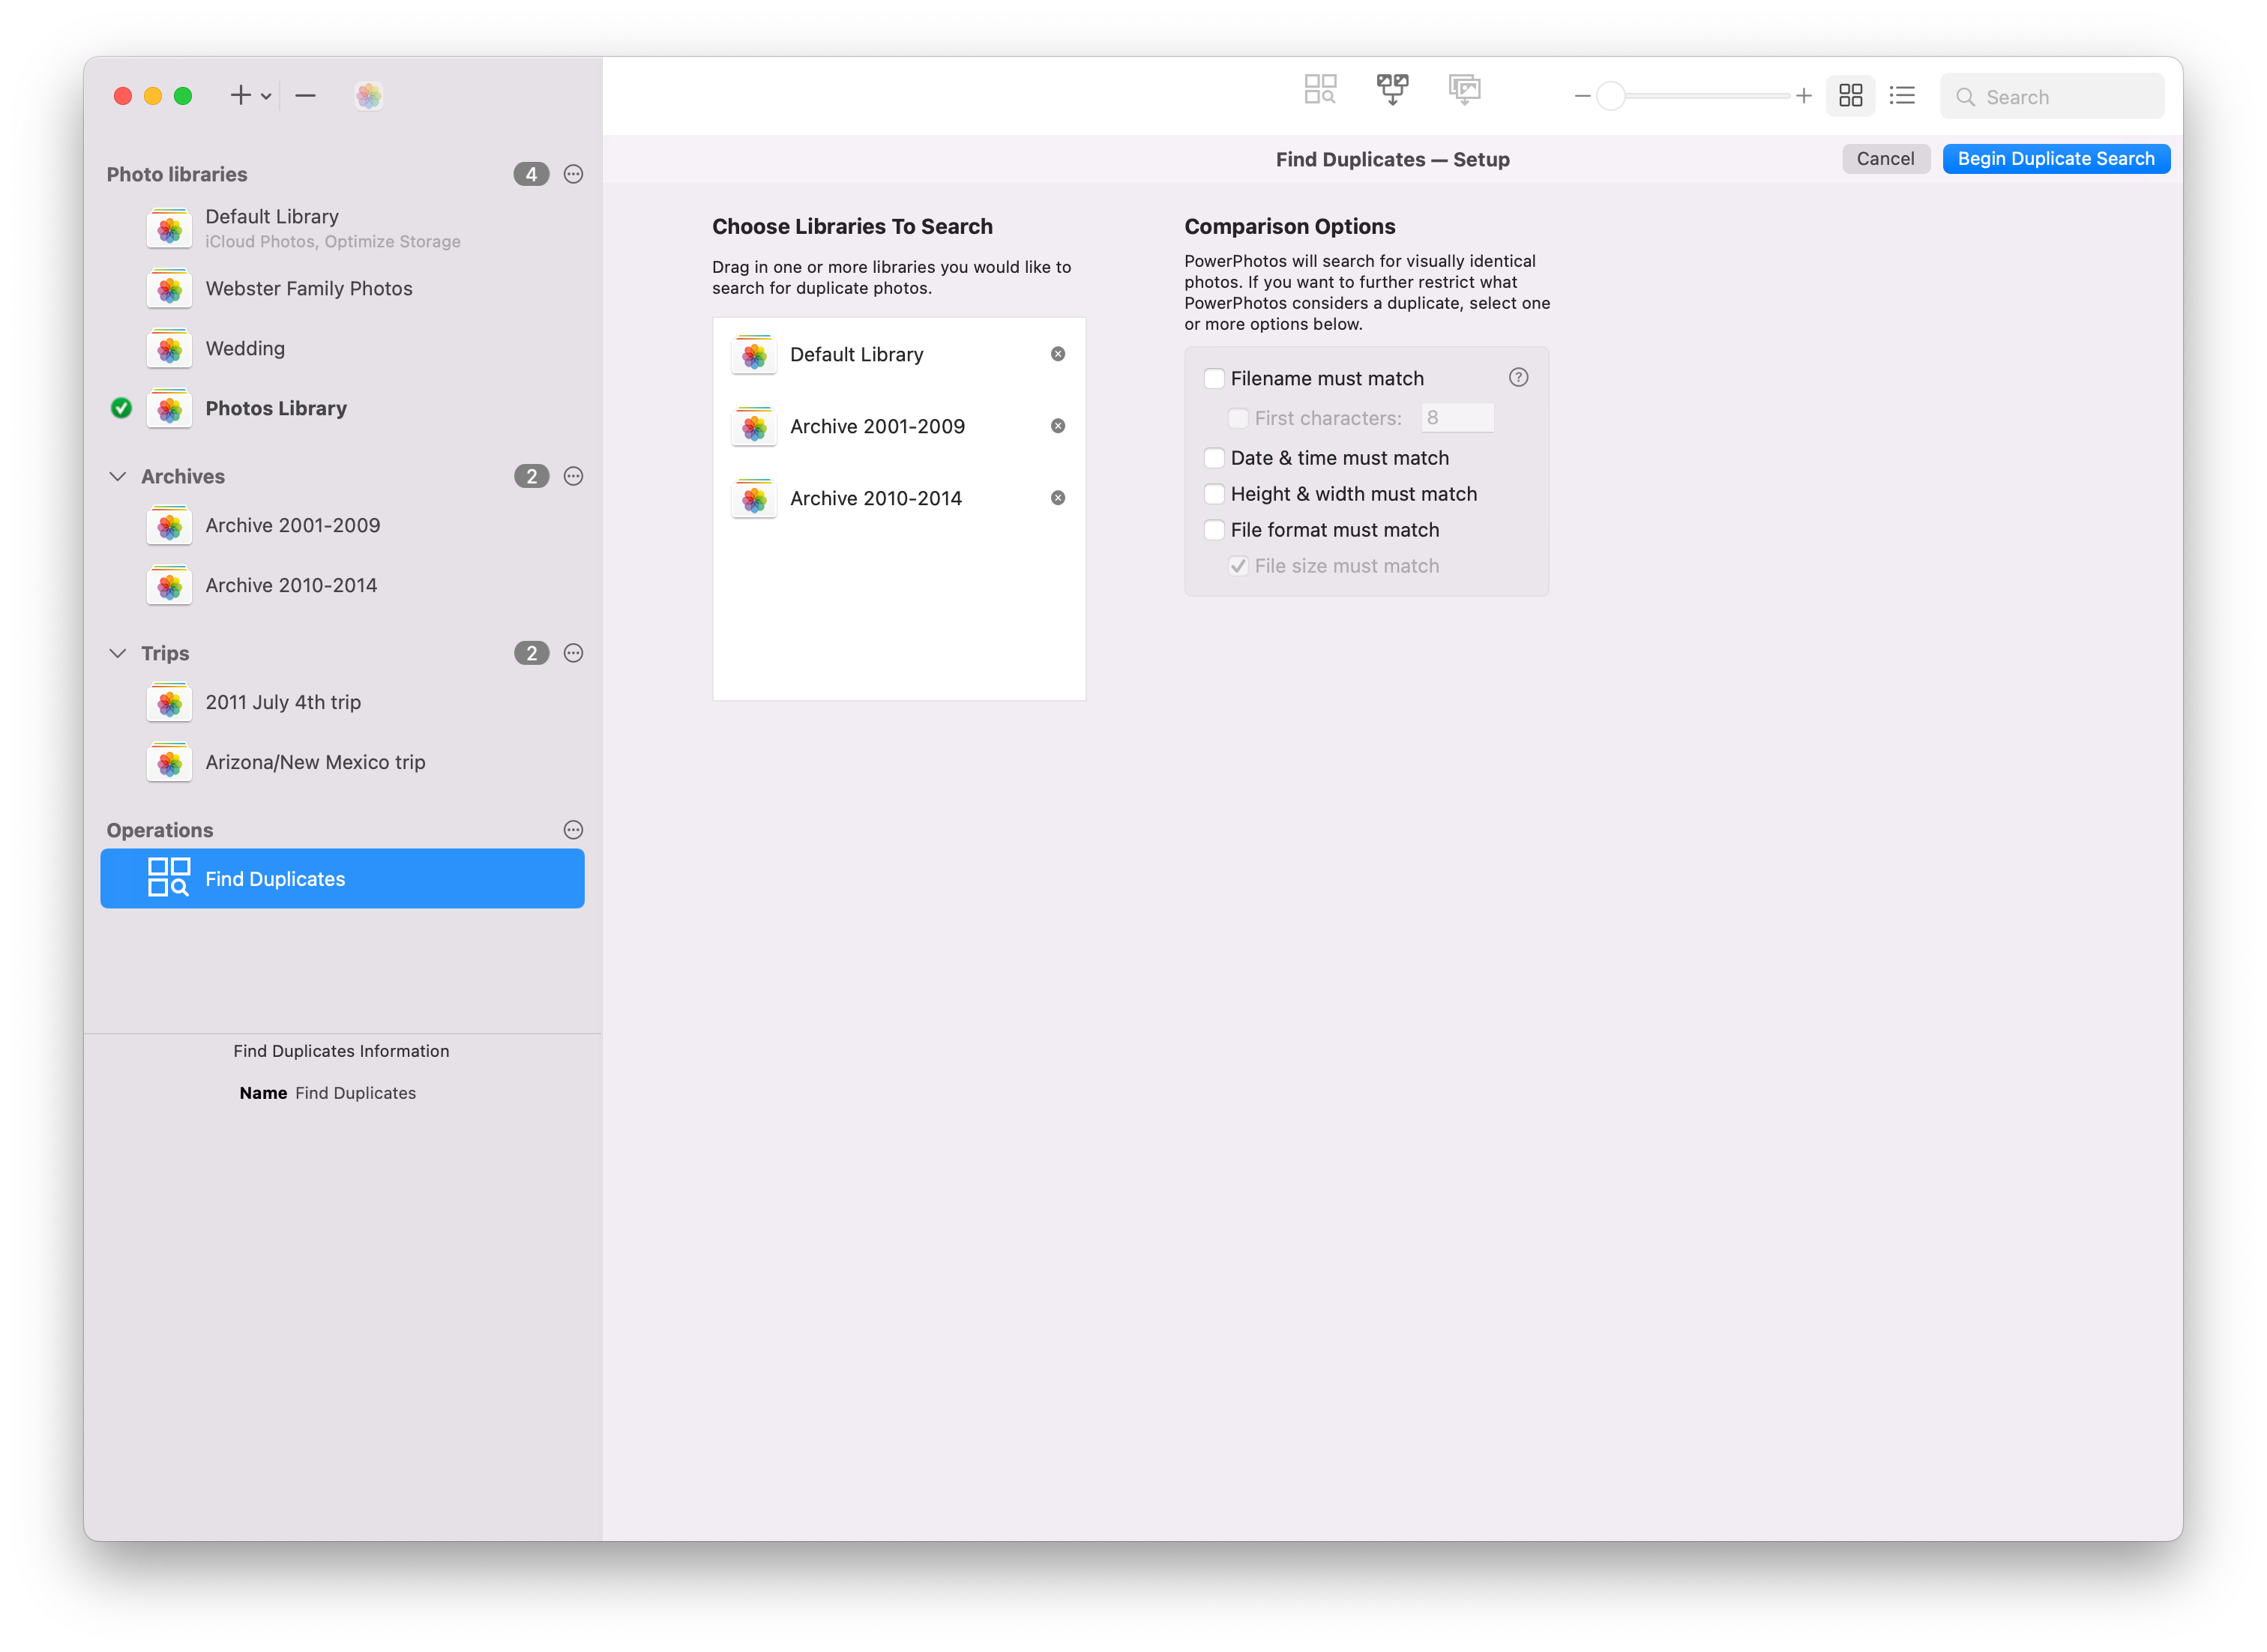Open the Operations options menu (ellipsis)

573,831
